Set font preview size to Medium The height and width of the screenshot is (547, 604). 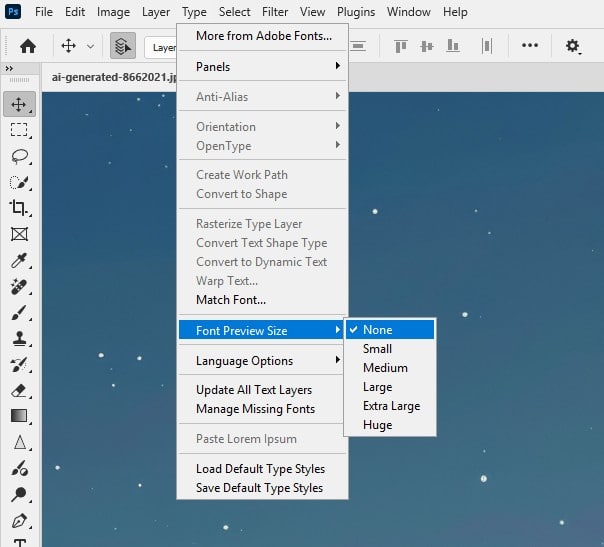tap(385, 368)
